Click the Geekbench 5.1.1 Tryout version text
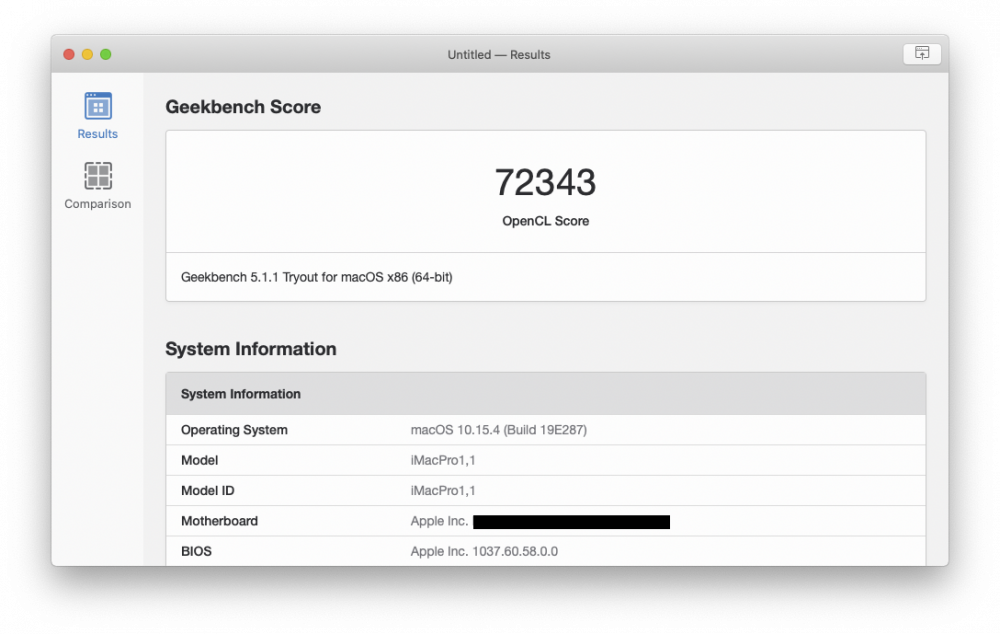 [316, 277]
